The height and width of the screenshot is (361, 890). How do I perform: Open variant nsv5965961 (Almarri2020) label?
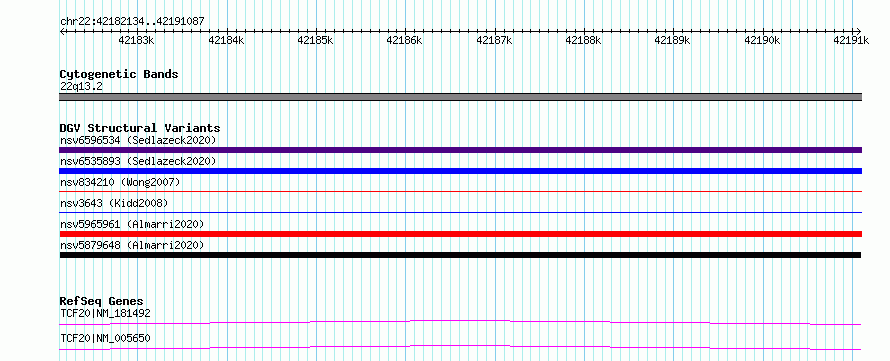click(132, 224)
